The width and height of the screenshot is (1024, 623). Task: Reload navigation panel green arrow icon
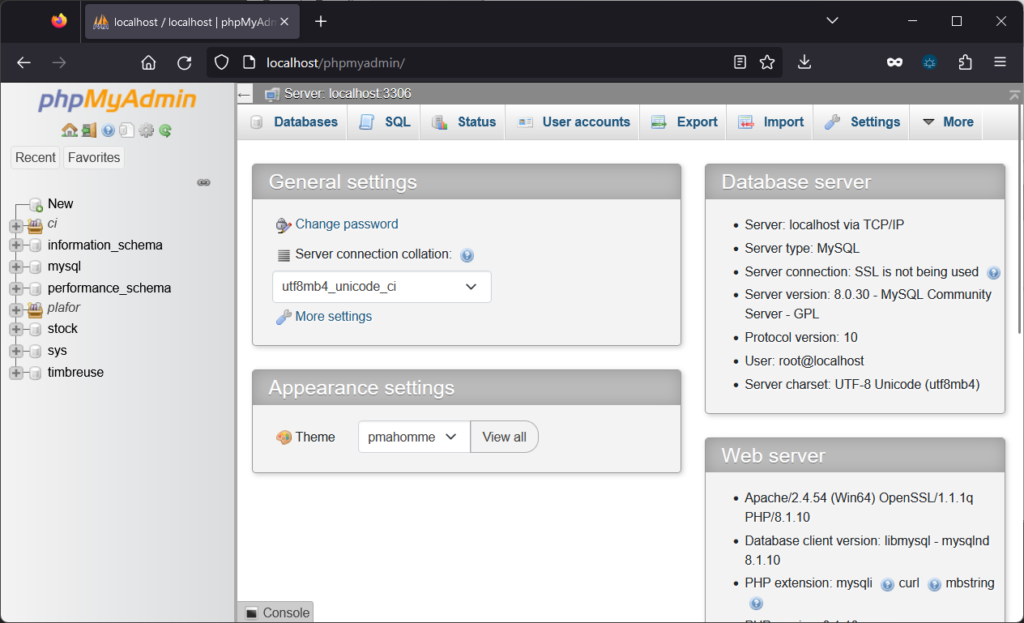click(x=165, y=130)
